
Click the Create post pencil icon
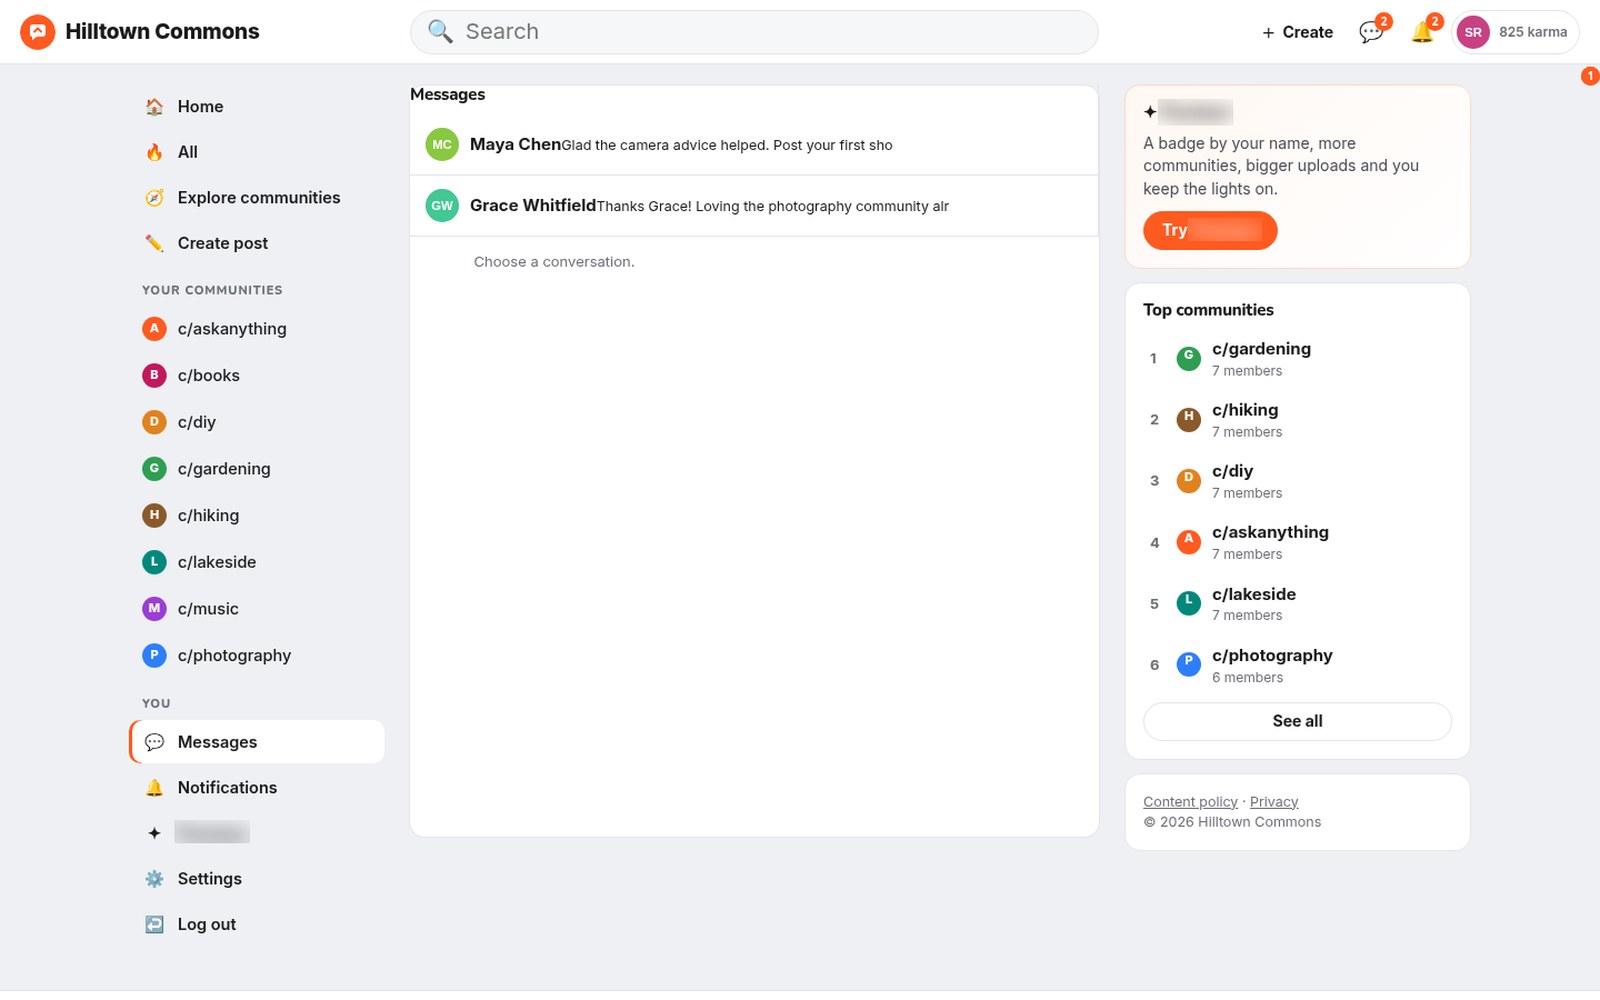154,243
